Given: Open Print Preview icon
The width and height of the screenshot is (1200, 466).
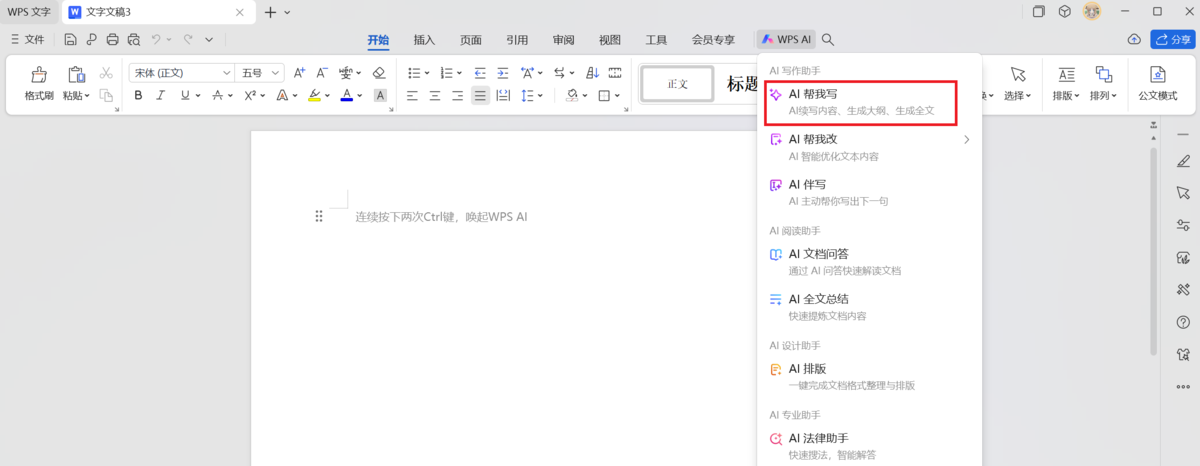Looking at the screenshot, I should 134,40.
